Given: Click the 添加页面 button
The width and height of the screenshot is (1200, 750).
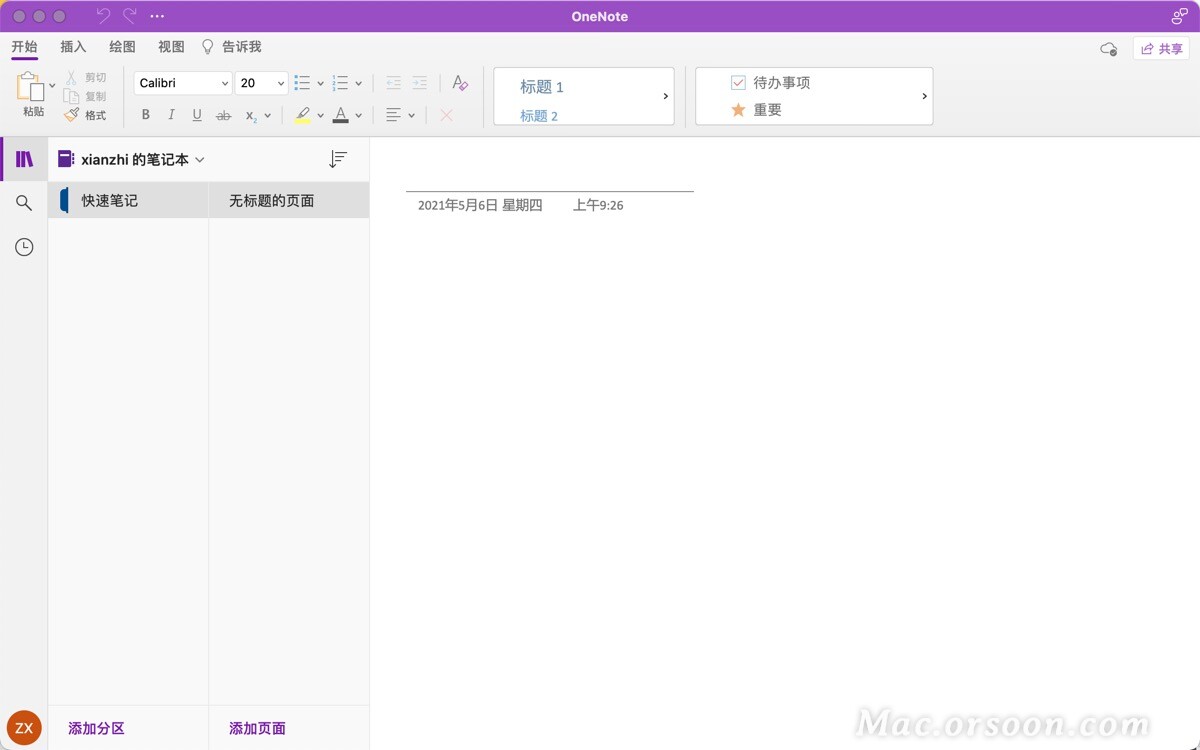Looking at the screenshot, I should coord(257,728).
